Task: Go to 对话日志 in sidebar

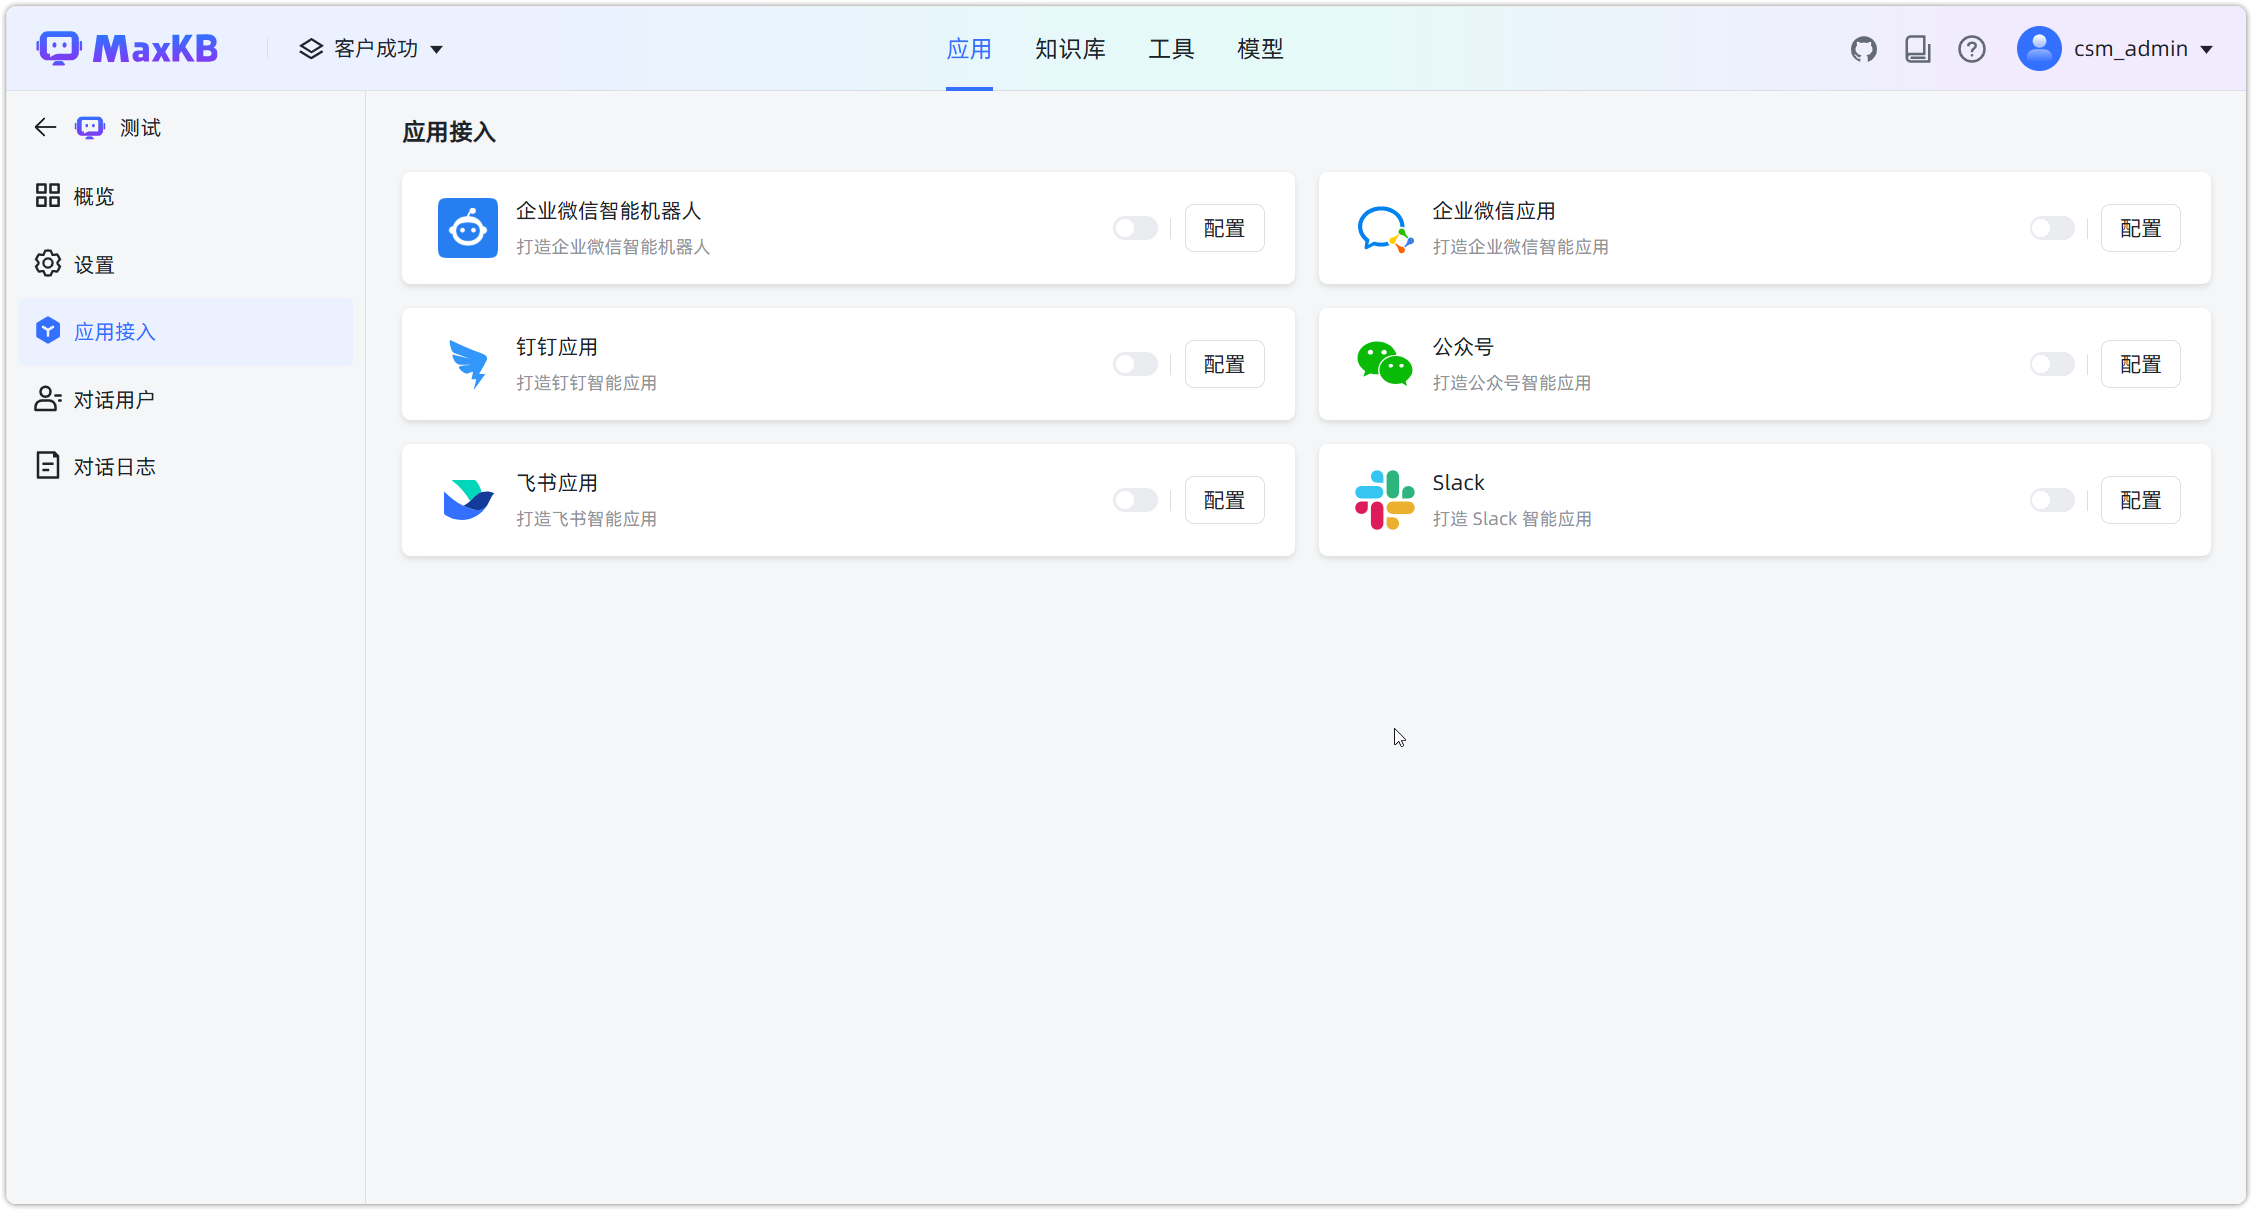Action: [x=114, y=467]
